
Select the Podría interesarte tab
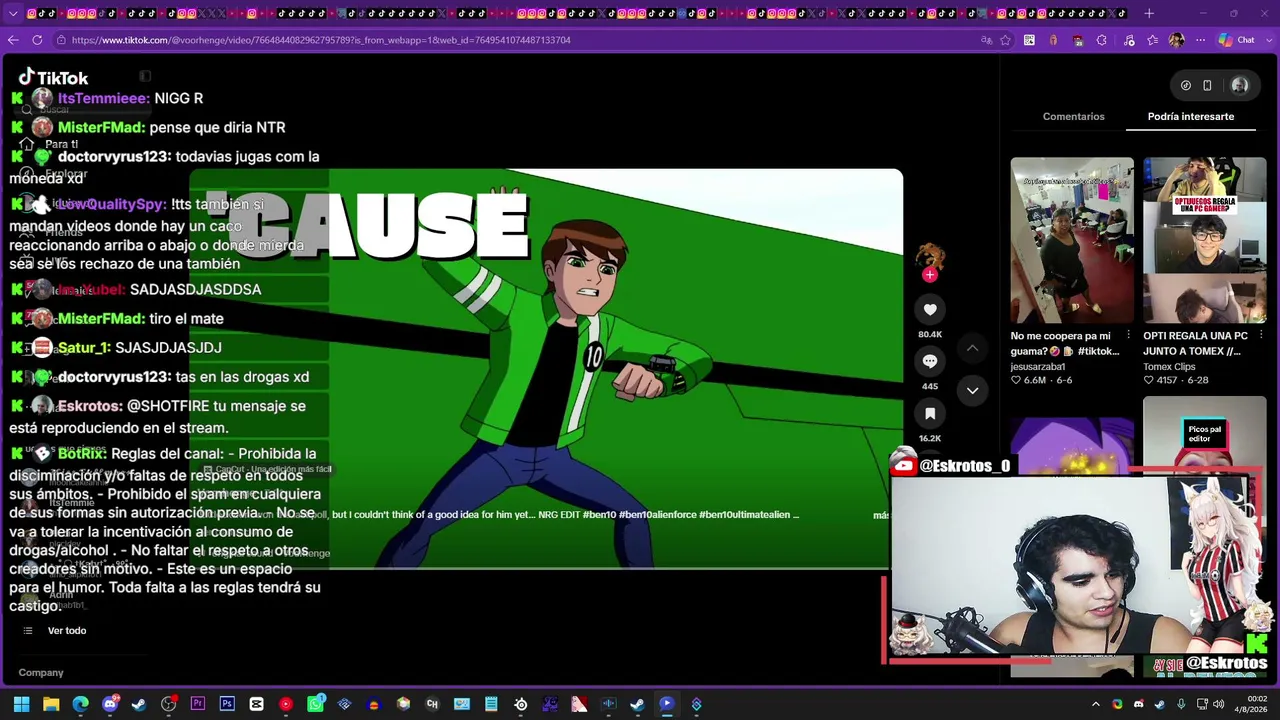point(1191,116)
